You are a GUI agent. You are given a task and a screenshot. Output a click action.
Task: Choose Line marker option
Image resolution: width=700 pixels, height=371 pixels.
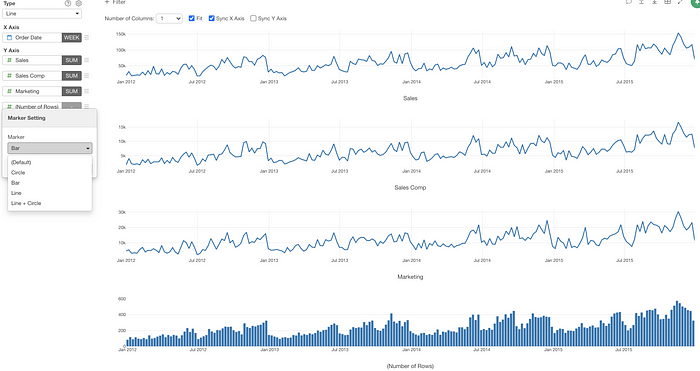coord(50,193)
